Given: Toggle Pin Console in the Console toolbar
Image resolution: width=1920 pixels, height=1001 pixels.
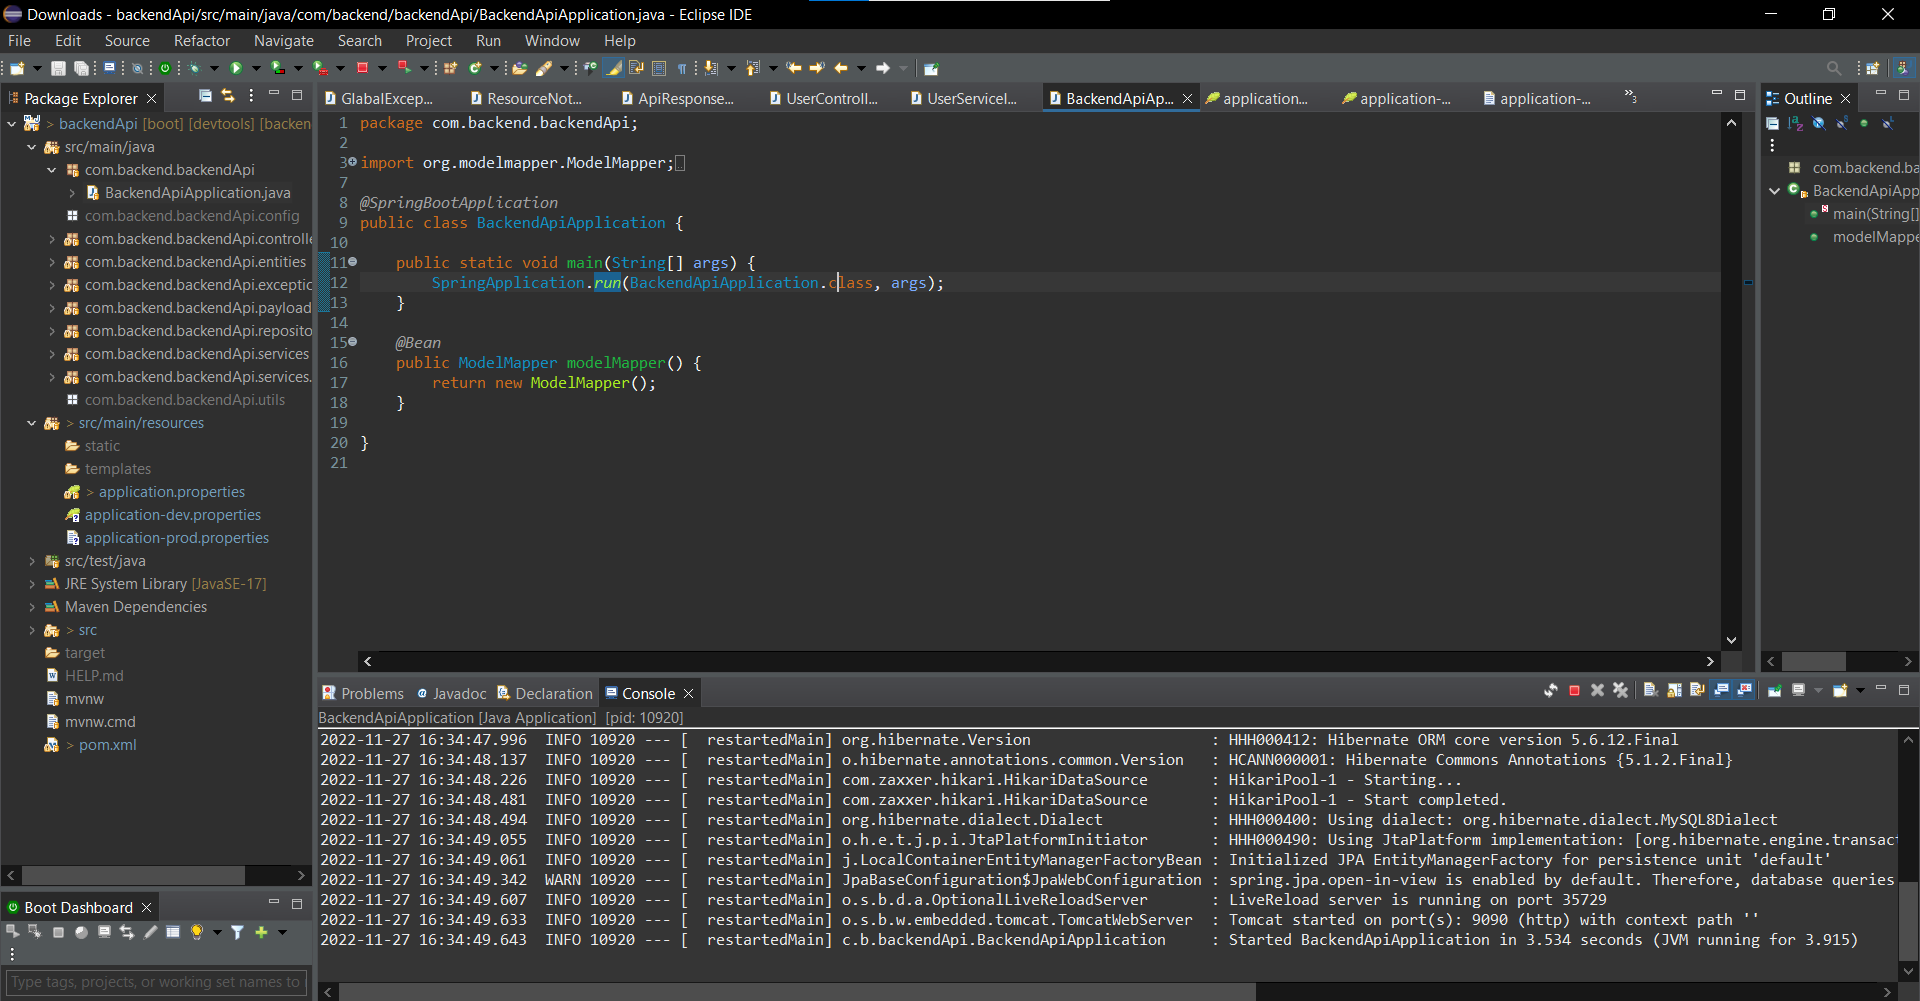Looking at the screenshot, I should 1776,690.
